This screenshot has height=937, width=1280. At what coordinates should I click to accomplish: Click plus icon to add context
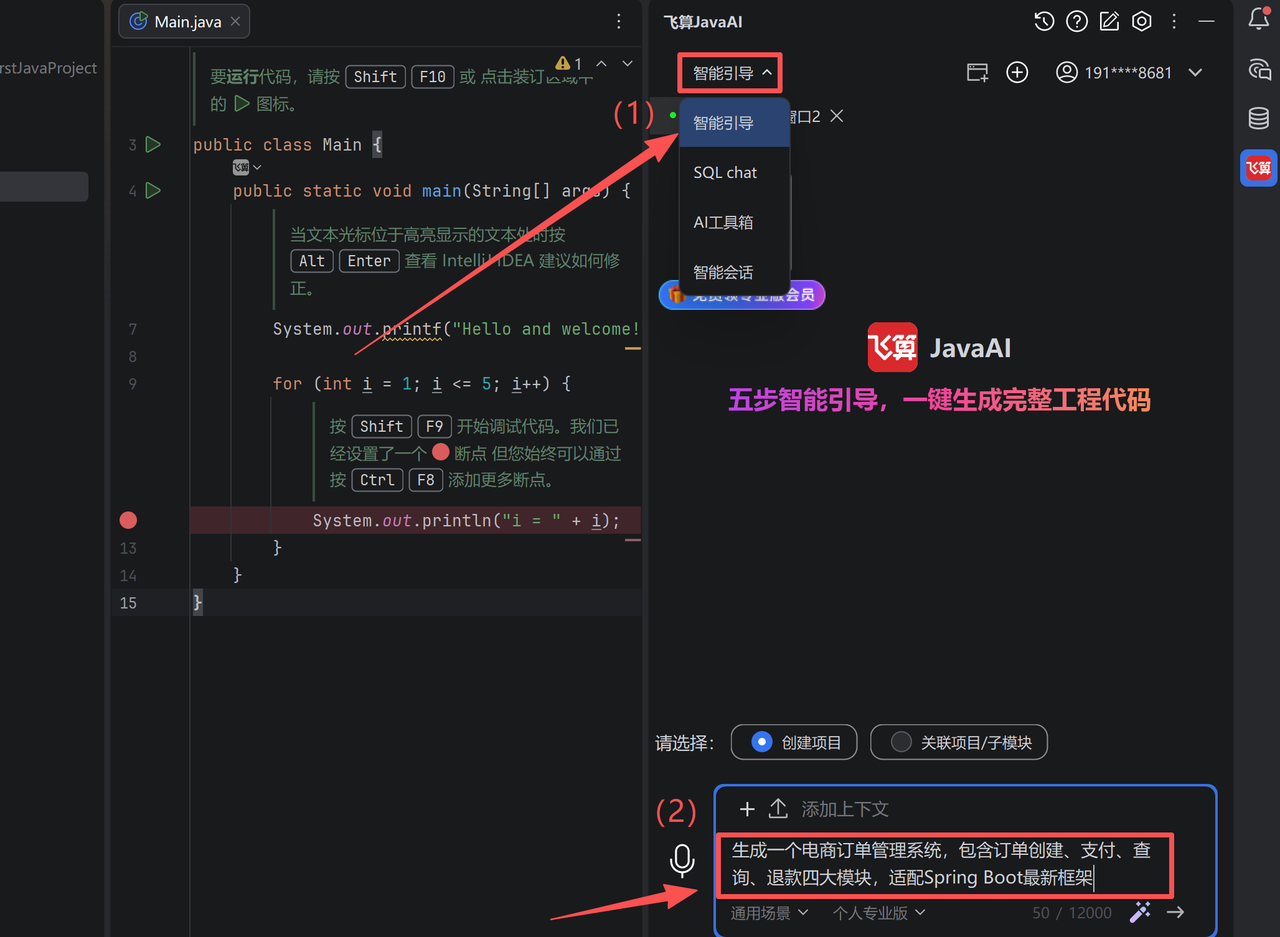point(747,809)
